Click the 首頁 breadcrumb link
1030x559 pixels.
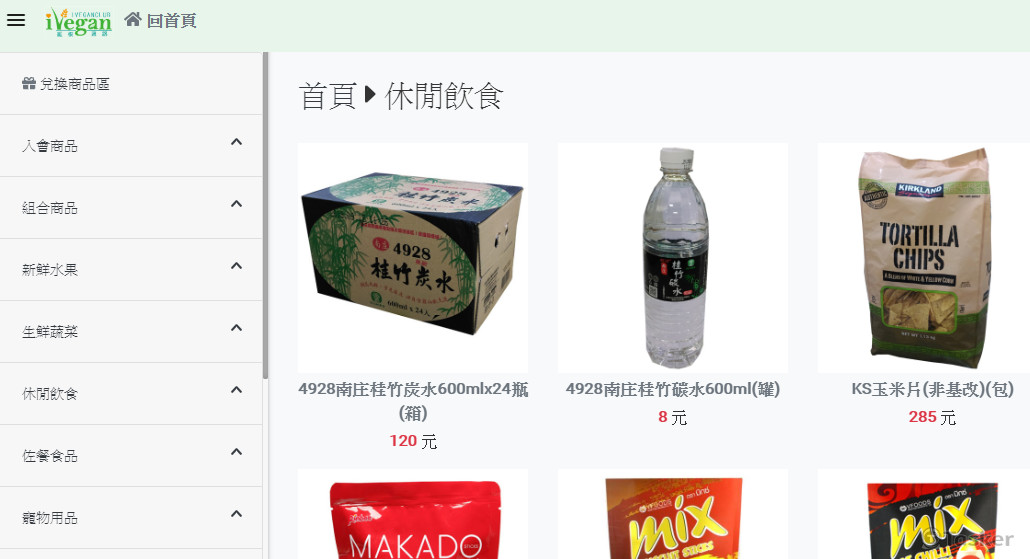[328, 96]
